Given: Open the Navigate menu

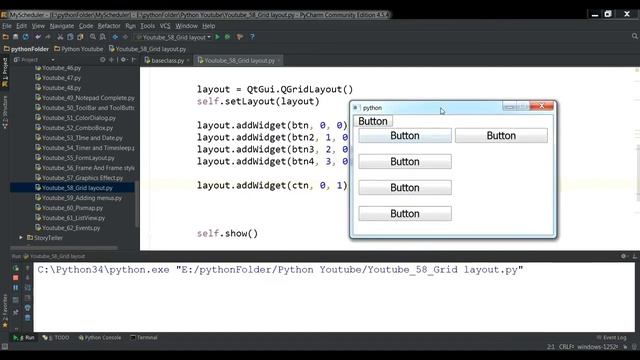Looking at the screenshot, I should tap(62, 26).
